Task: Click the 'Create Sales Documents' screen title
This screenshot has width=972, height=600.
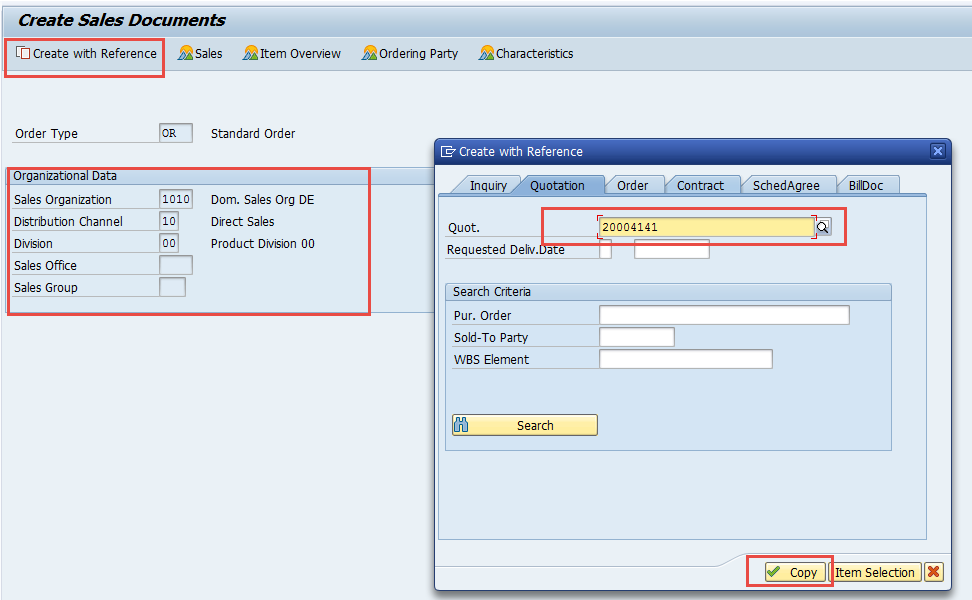Action: pos(122,20)
